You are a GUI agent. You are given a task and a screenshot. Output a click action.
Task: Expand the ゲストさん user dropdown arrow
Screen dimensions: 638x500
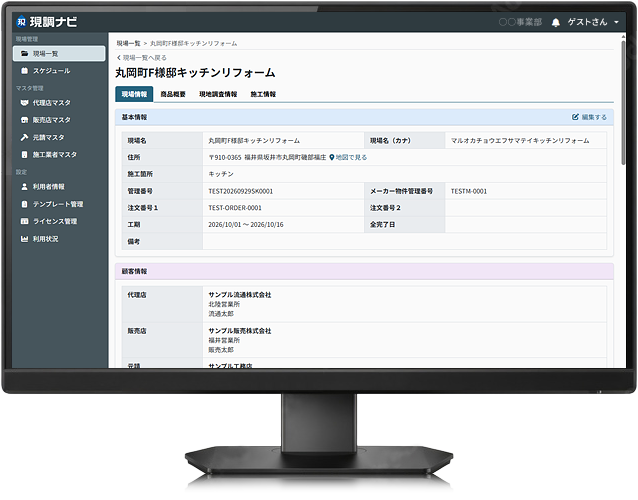(x=616, y=22)
